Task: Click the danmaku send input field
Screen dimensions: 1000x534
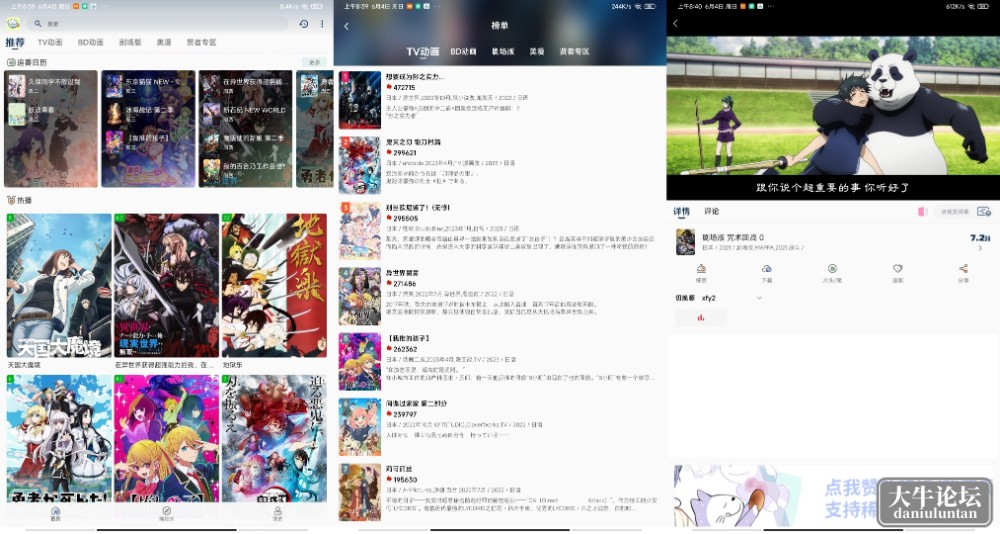Action: click(x=954, y=211)
